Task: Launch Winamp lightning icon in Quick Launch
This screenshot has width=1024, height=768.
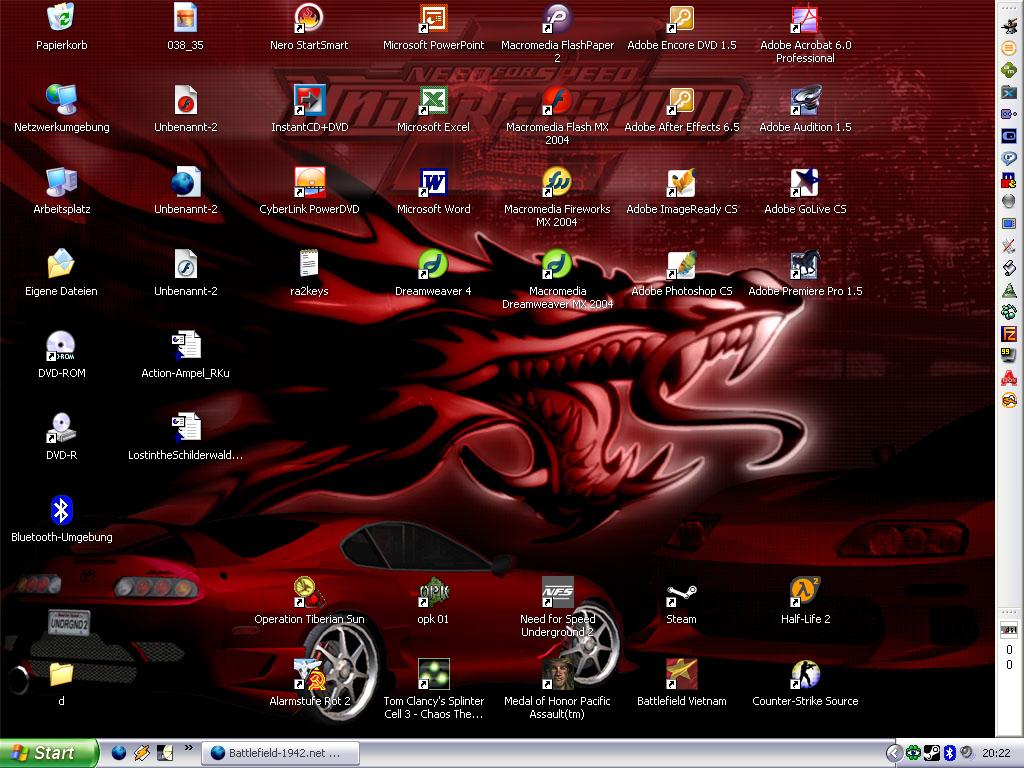Action: 142,753
